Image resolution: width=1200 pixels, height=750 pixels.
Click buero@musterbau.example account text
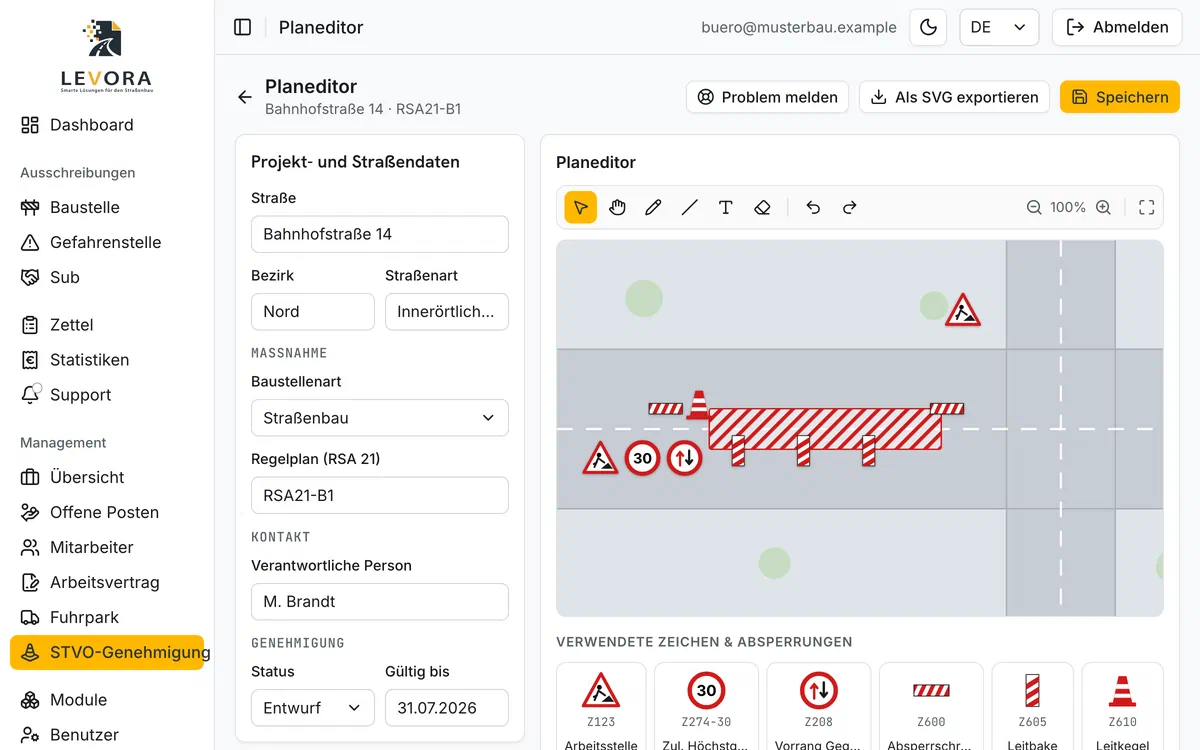[x=799, y=28]
